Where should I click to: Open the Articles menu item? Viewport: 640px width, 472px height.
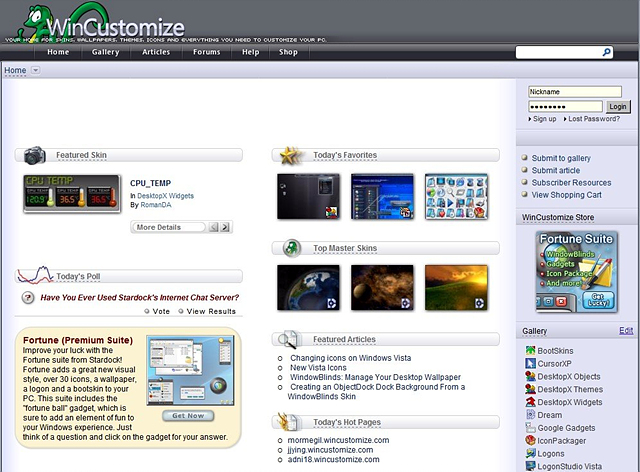pyautogui.click(x=156, y=52)
